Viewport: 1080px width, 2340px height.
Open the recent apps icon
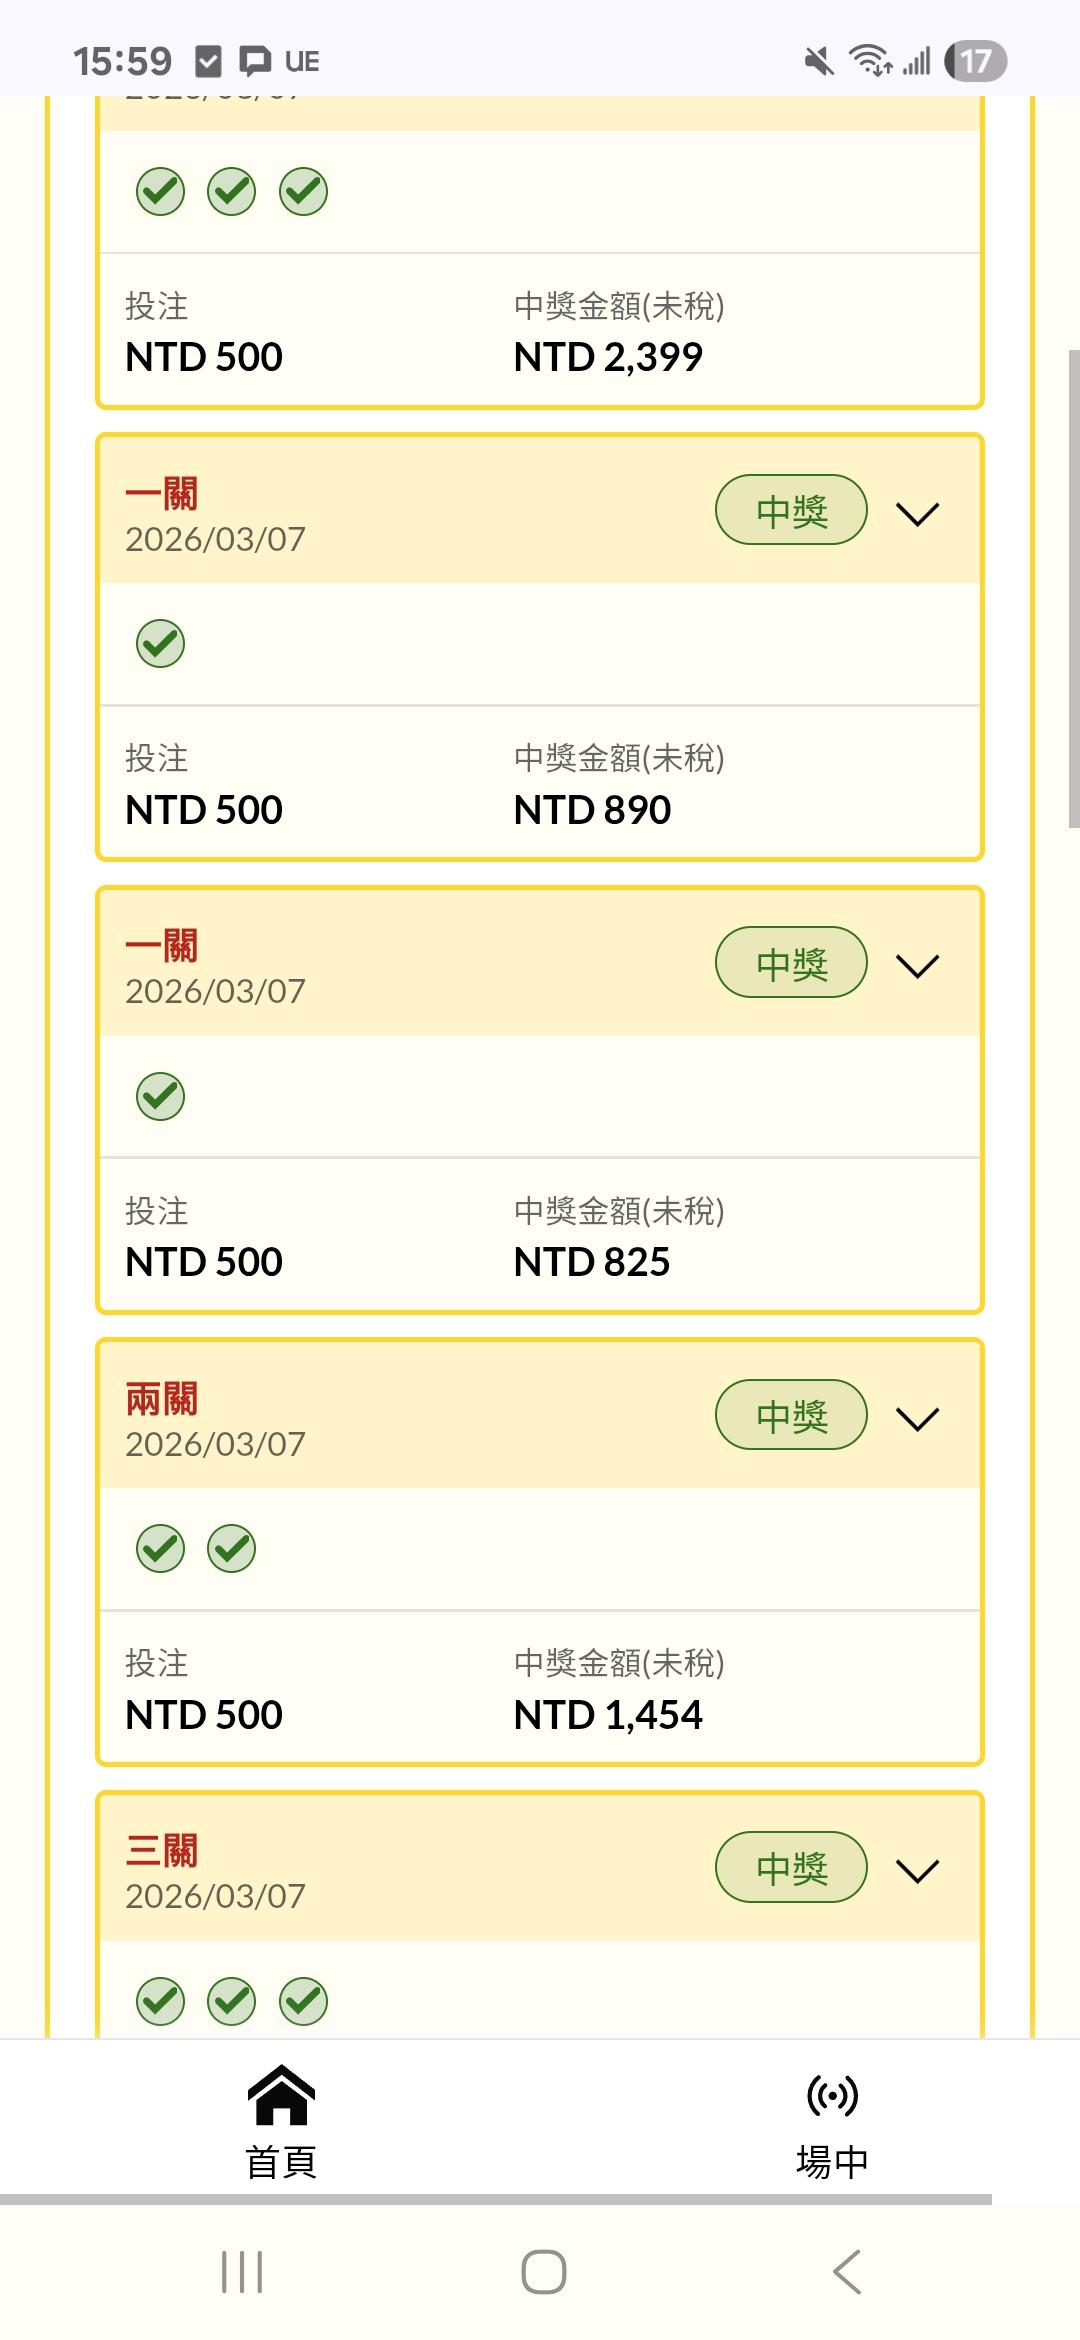[x=242, y=2272]
